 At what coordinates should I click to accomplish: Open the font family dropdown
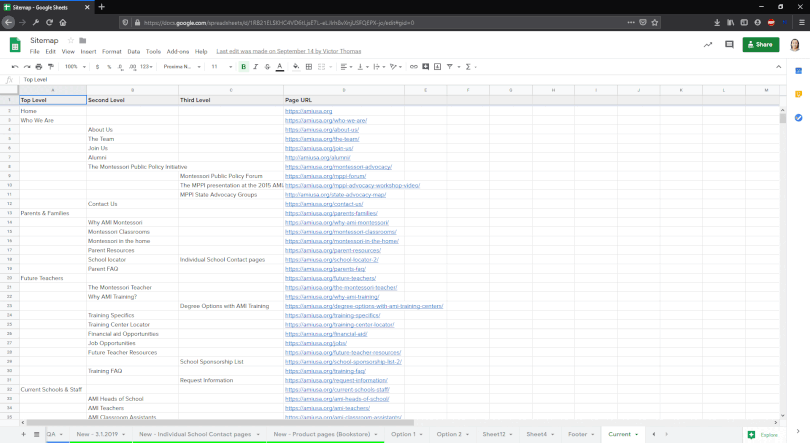(180, 67)
